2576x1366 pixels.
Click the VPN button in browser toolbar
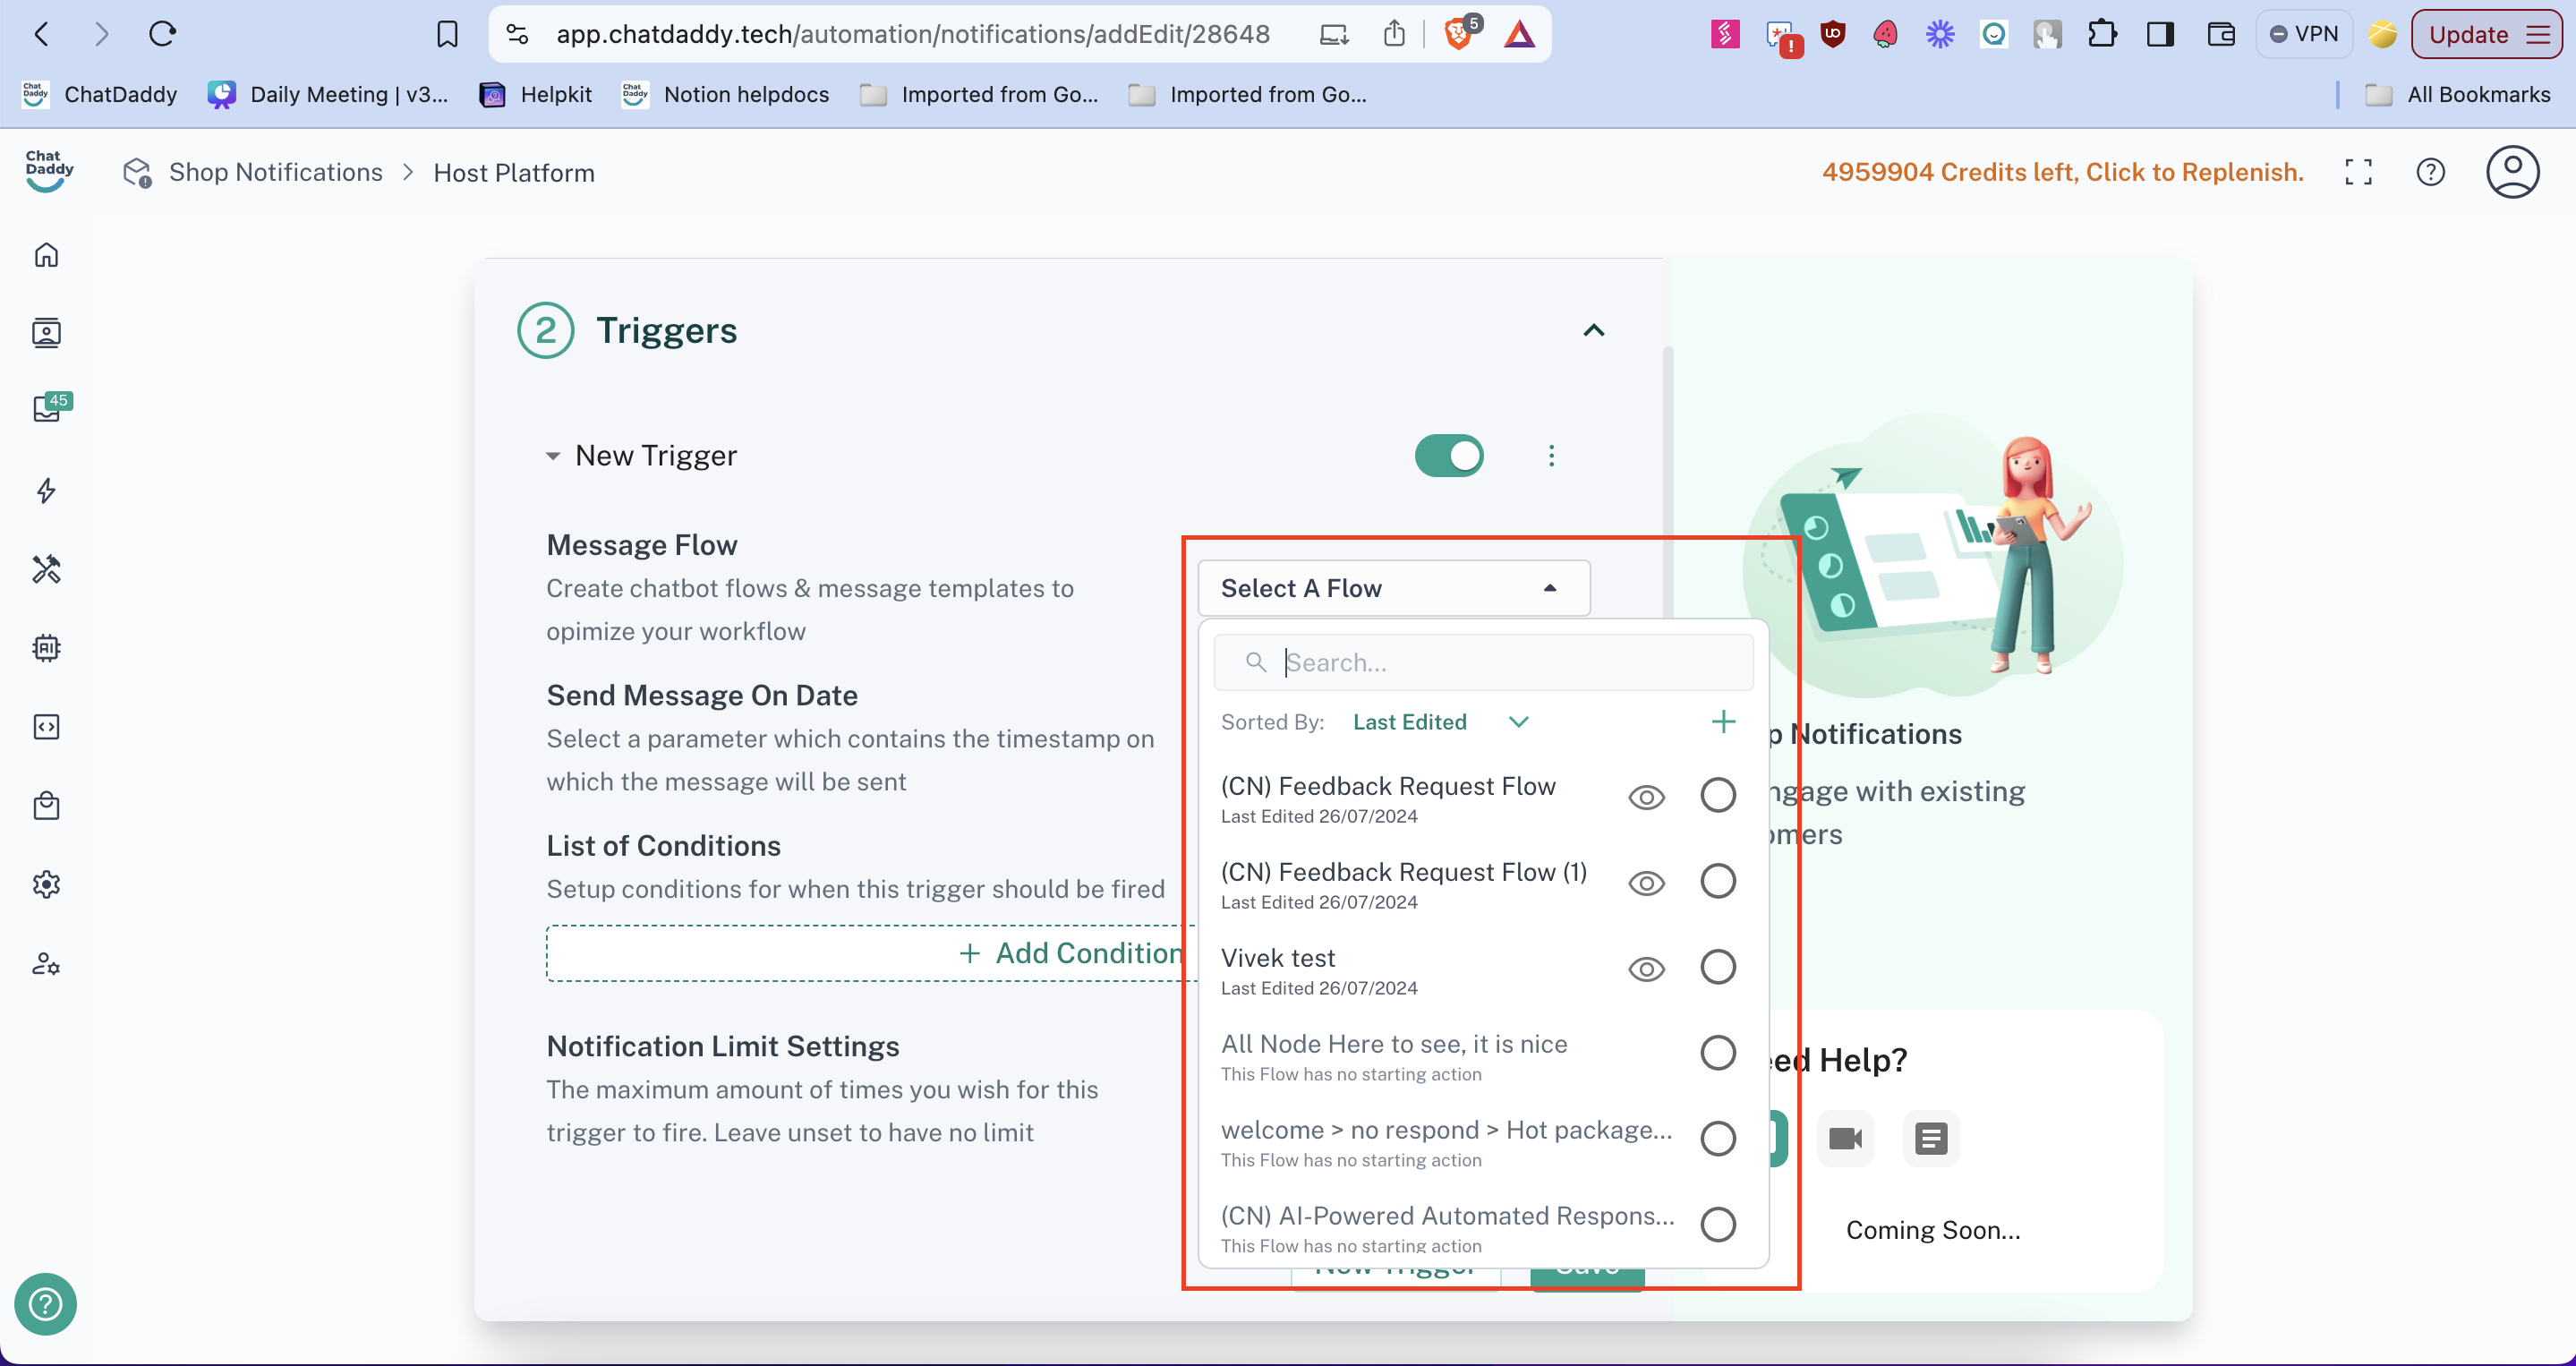click(2304, 34)
